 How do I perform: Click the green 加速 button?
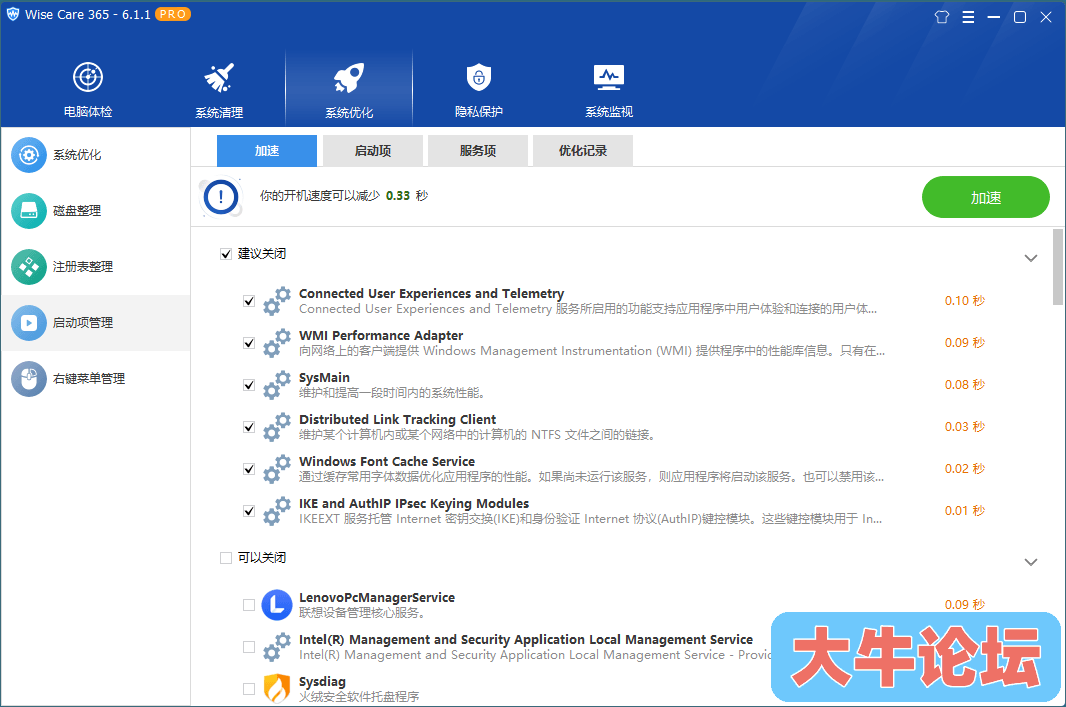tap(986, 197)
